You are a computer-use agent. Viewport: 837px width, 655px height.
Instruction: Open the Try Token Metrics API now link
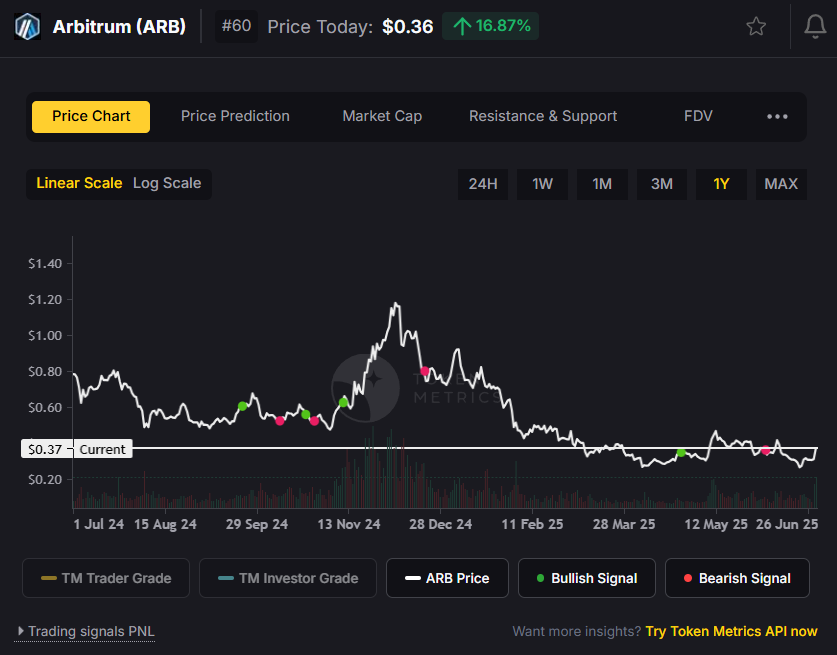click(x=731, y=632)
